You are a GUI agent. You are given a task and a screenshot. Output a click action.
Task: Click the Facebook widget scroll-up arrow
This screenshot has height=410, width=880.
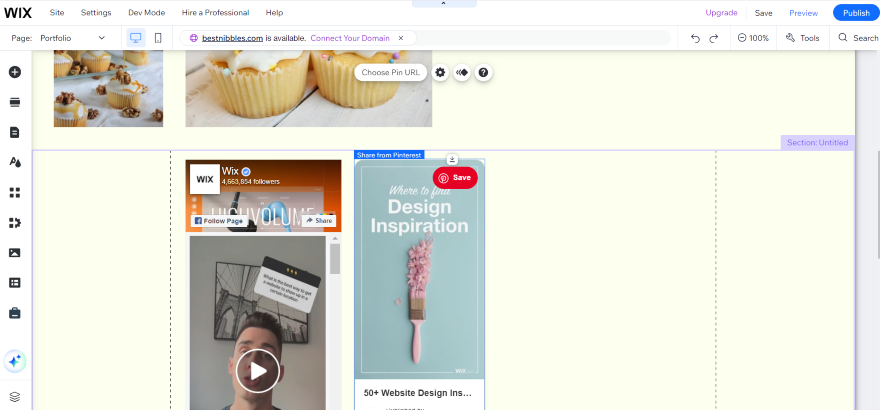coord(335,238)
